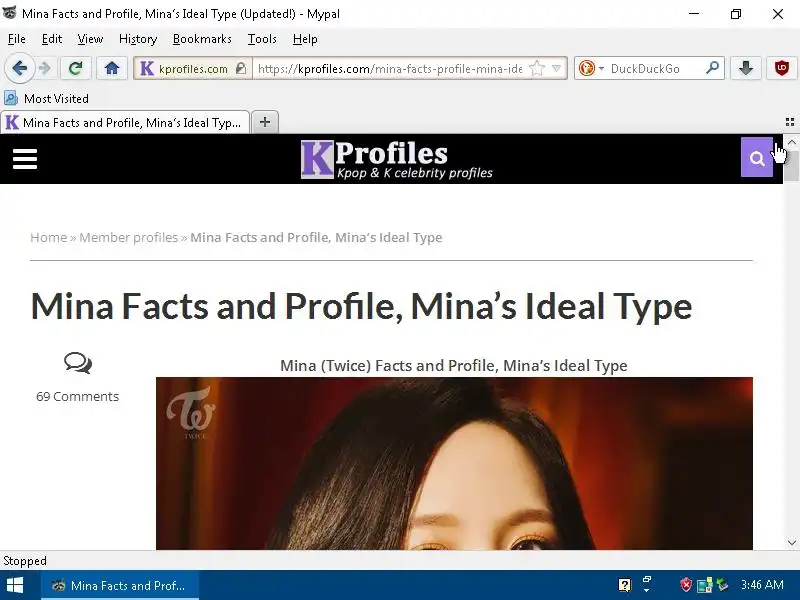Click the comments speech bubble icon

78,363
